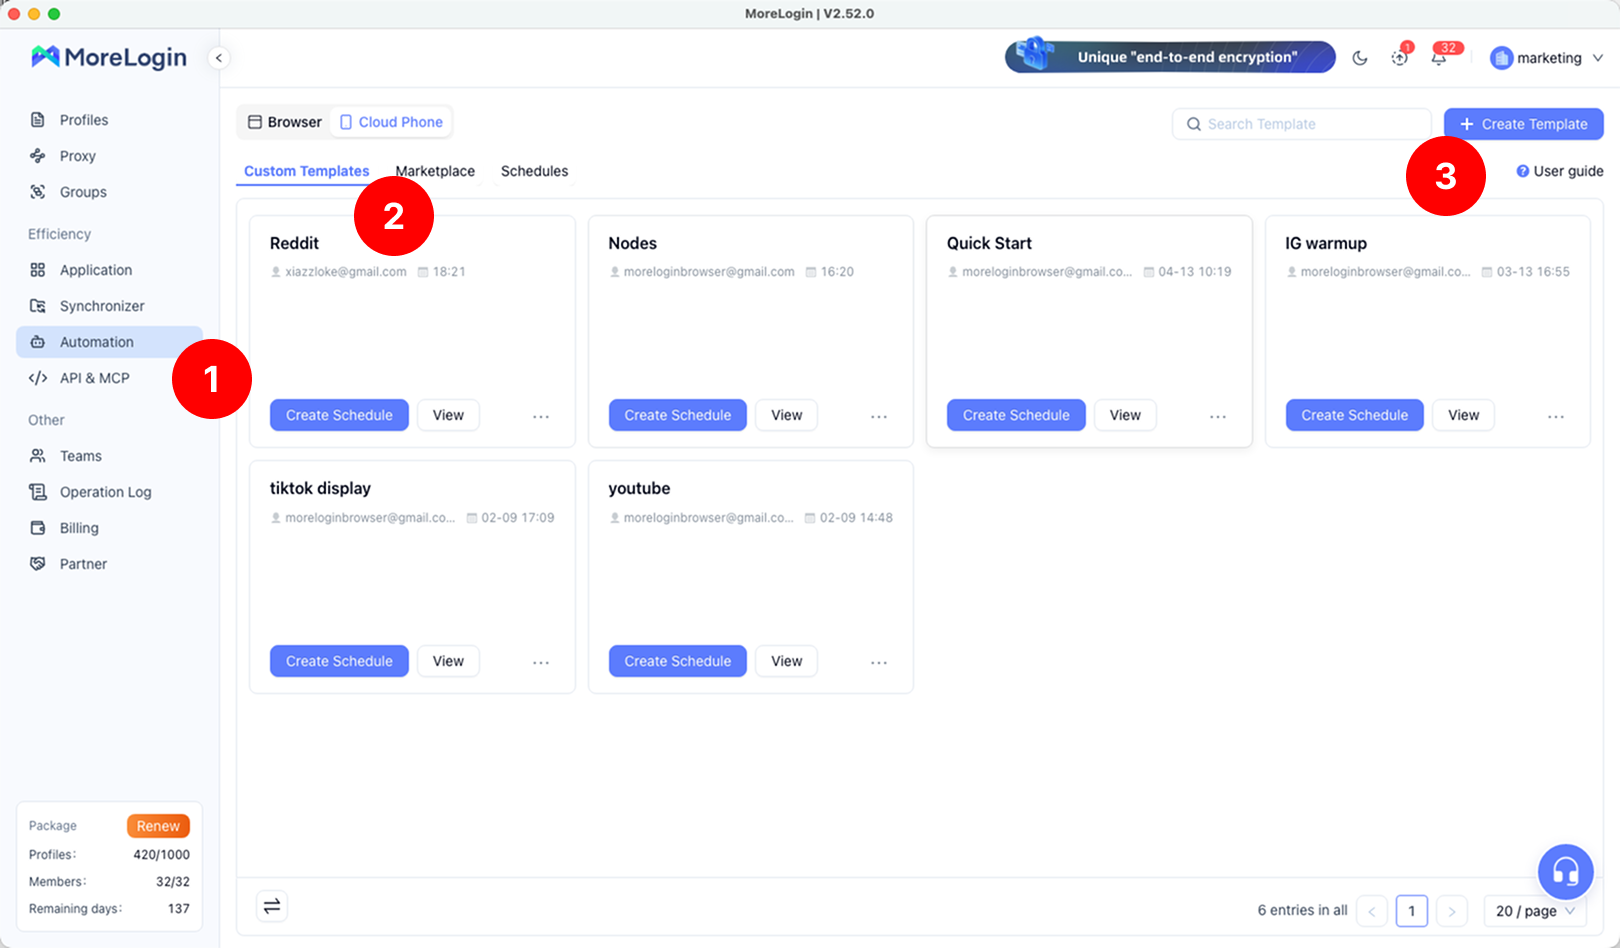Click the MoreLogin logo
Viewport: 1620px width, 948px height.
[x=108, y=57]
